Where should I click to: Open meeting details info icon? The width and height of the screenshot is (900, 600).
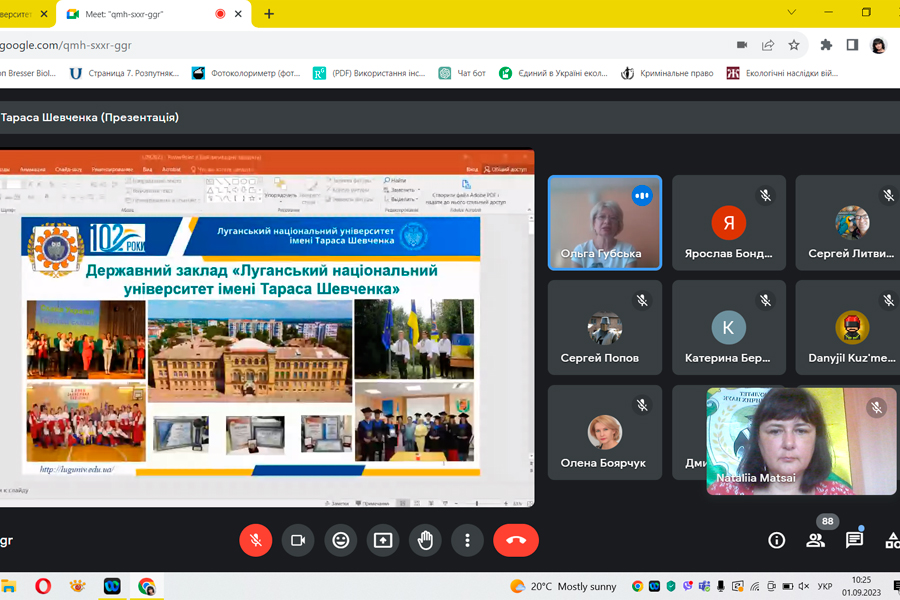coord(777,540)
